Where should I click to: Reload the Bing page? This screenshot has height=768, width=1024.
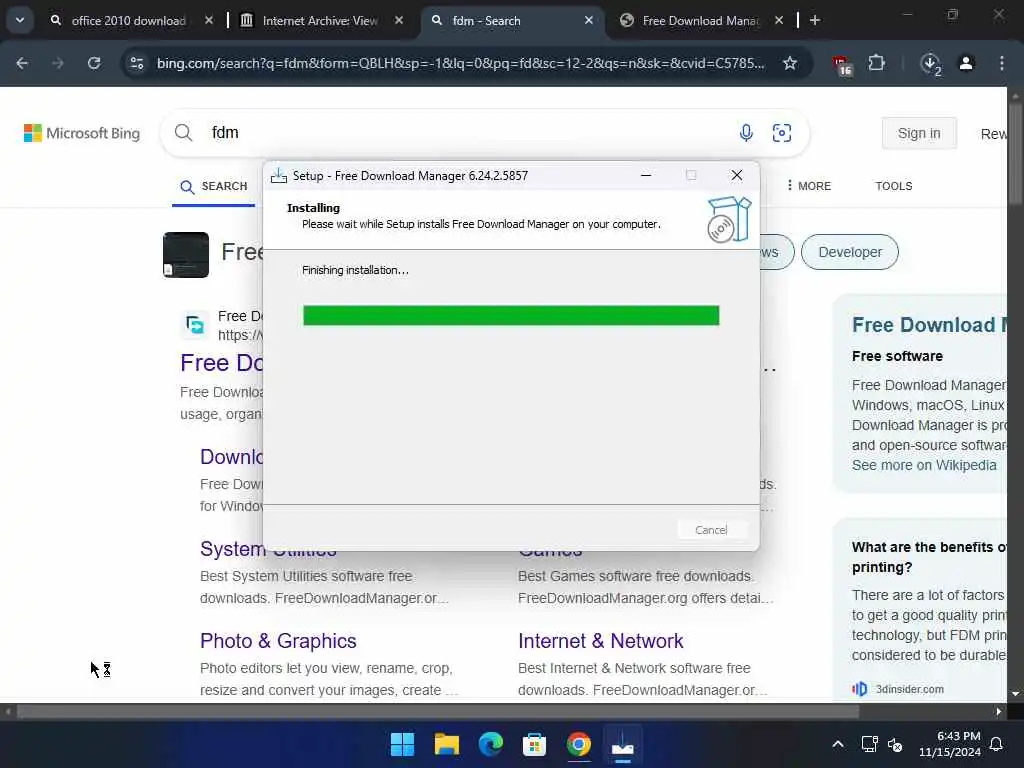coord(94,63)
